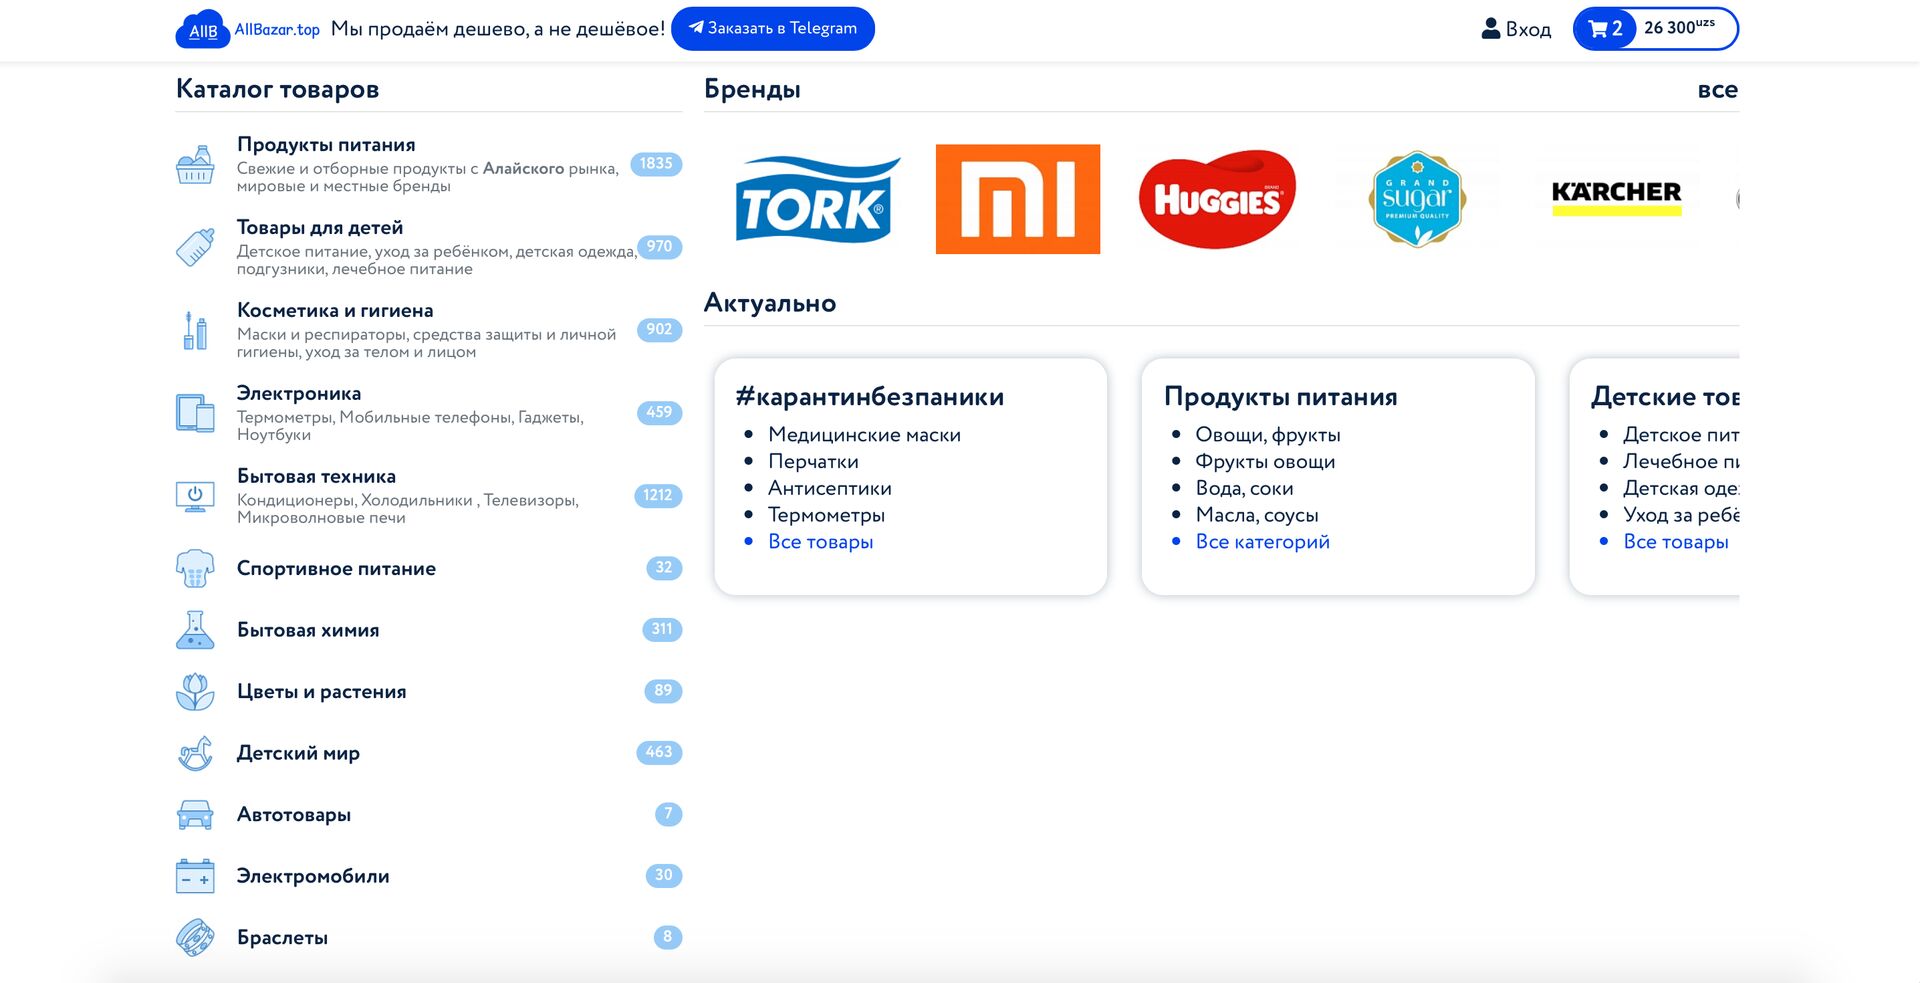Click the baby bottle icon for Товары для детей
The image size is (1920, 983).
coord(195,247)
